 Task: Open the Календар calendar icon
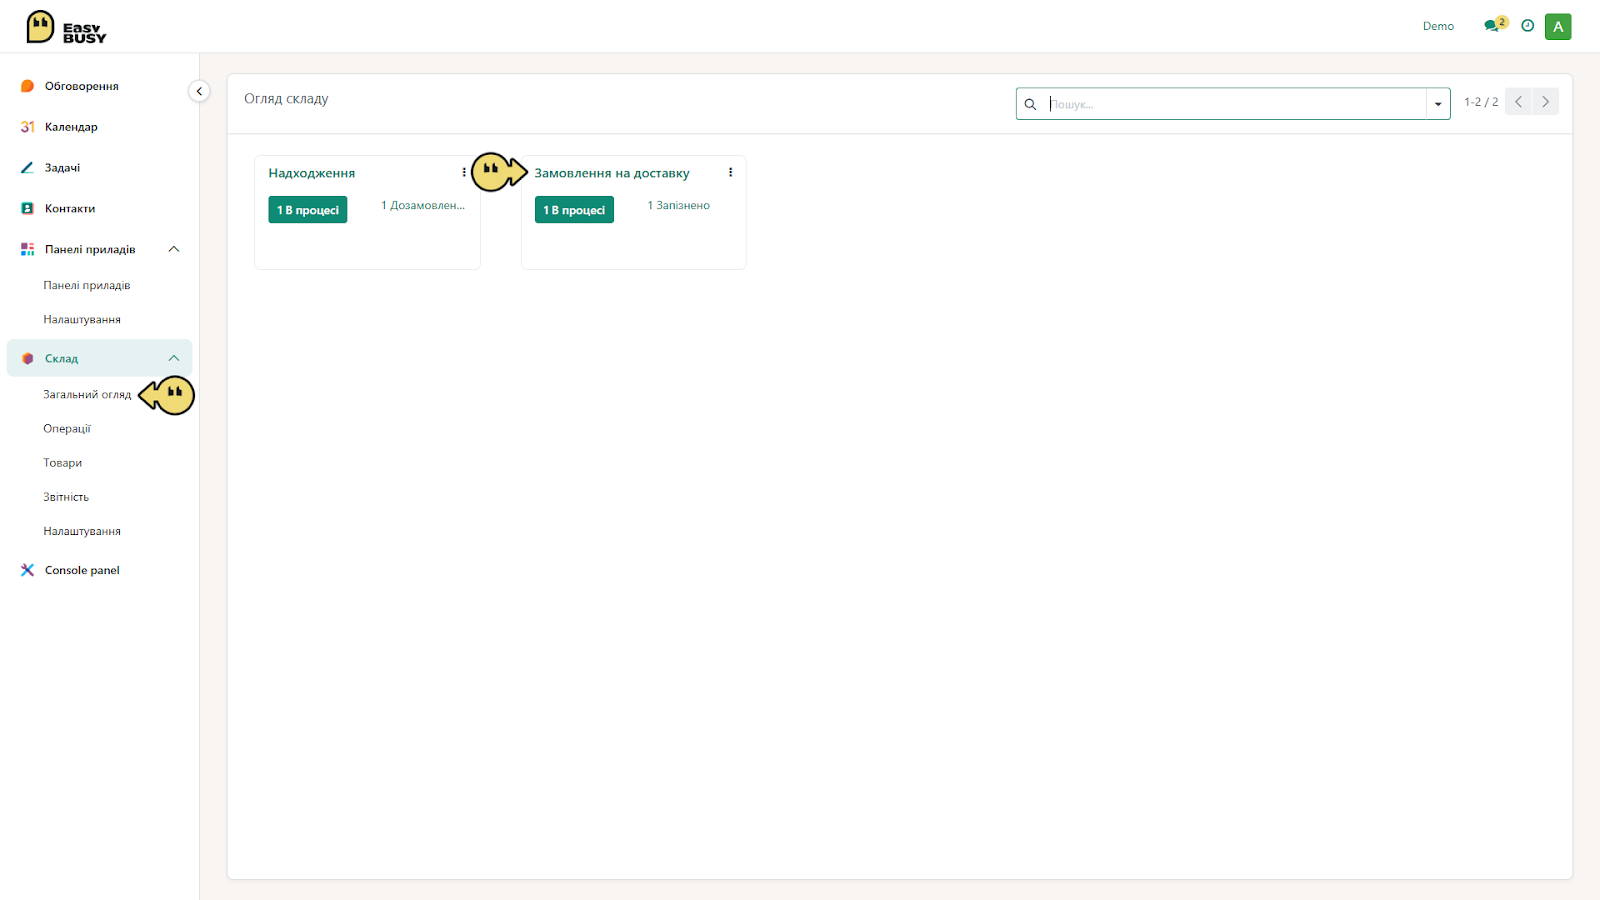click(x=27, y=127)
